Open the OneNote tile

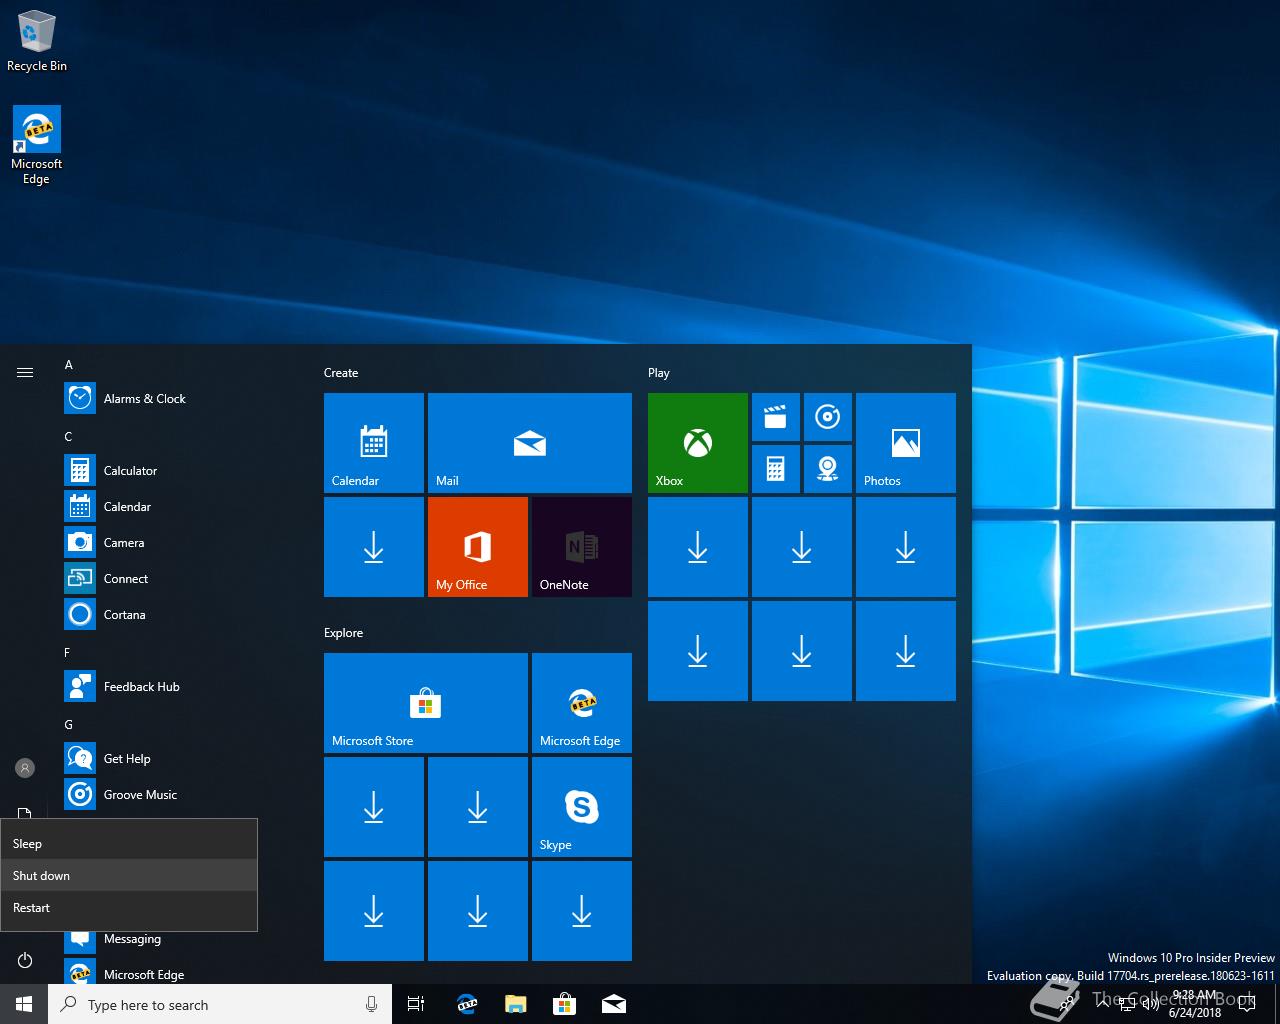[x=582, y=547]
